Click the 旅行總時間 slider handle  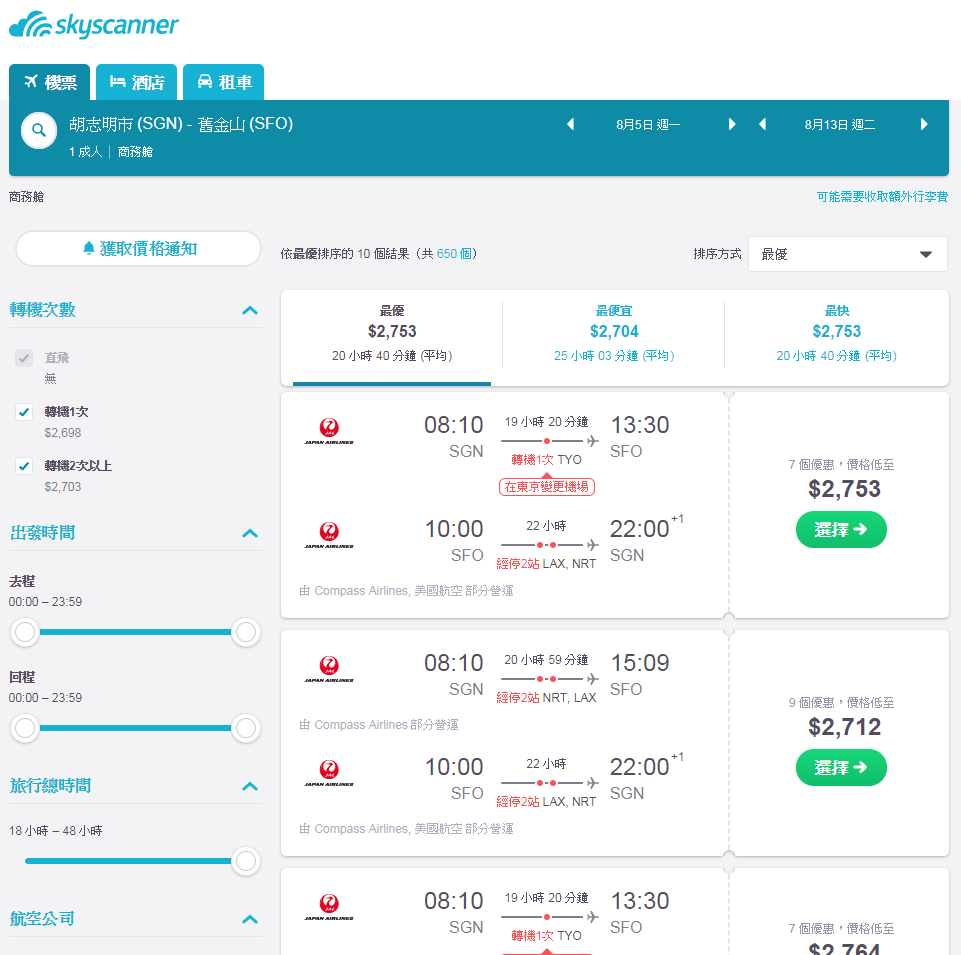coord(246,861)
